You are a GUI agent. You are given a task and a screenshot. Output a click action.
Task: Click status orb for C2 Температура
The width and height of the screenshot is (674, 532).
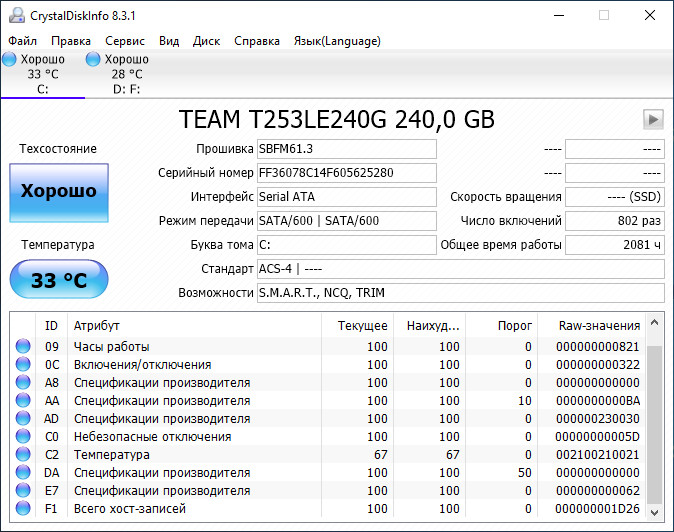(23, 455)
